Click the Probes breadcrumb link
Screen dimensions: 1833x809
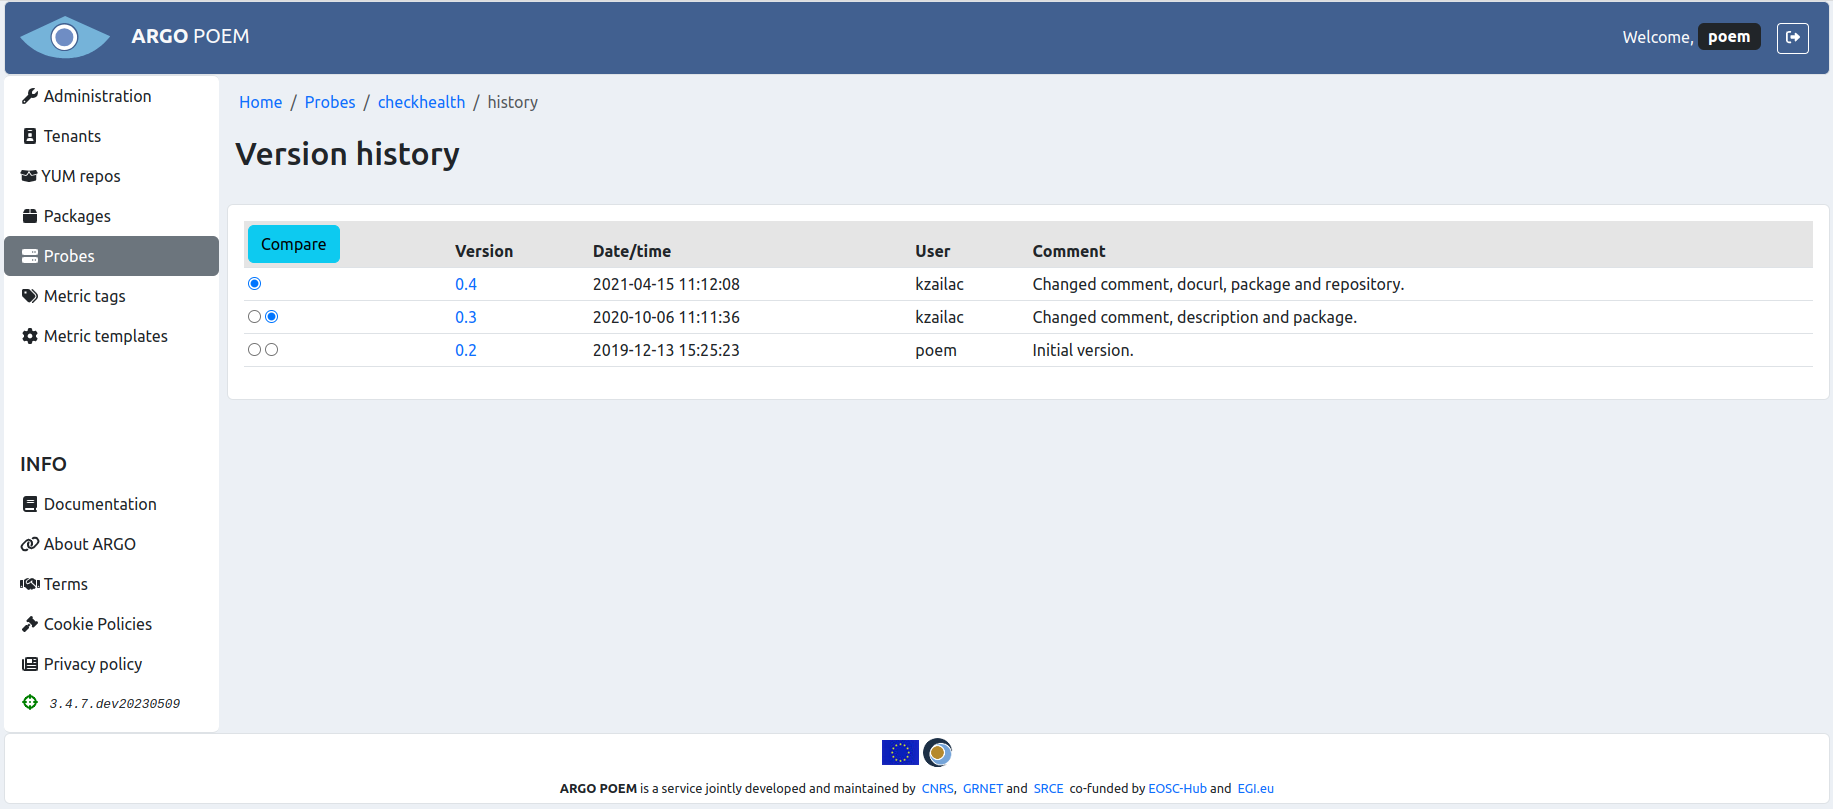tap(330, 102)
